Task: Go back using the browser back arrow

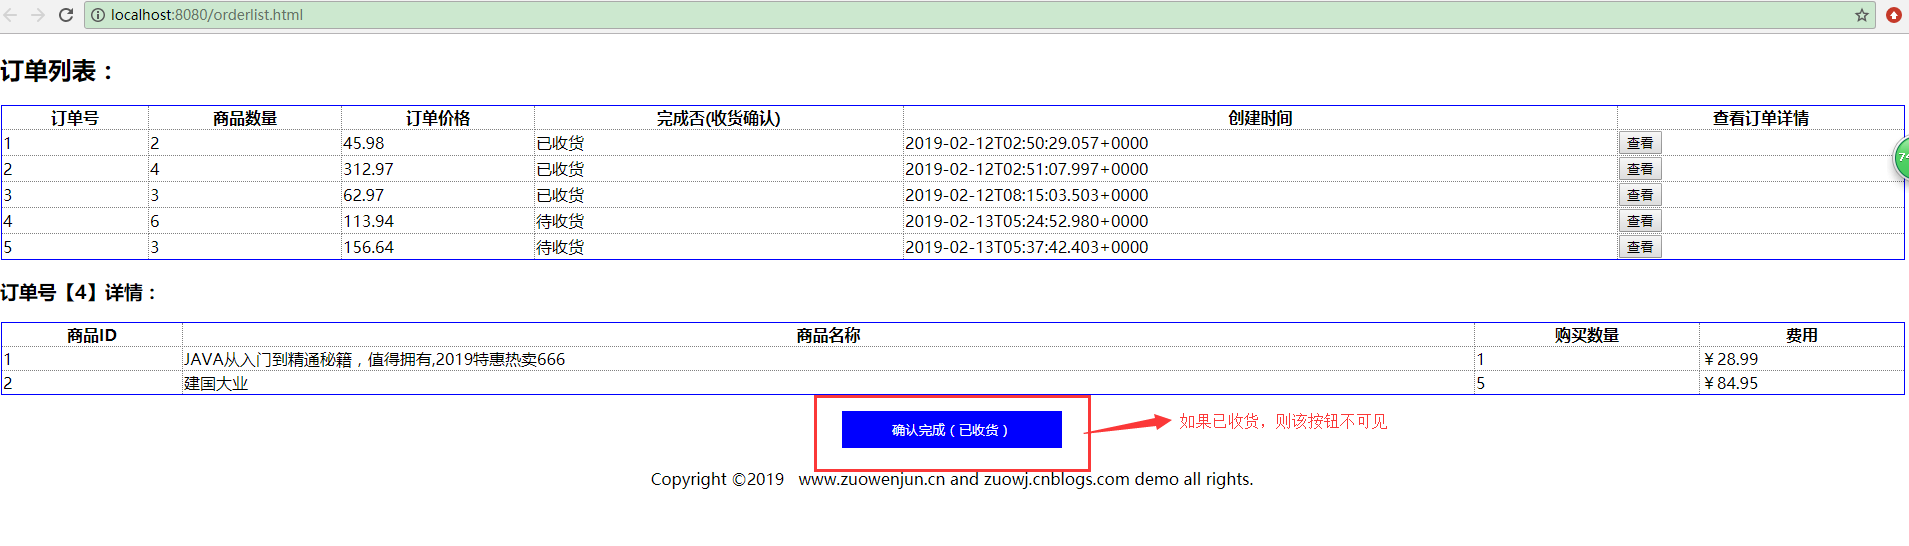Action: [11, 15]
